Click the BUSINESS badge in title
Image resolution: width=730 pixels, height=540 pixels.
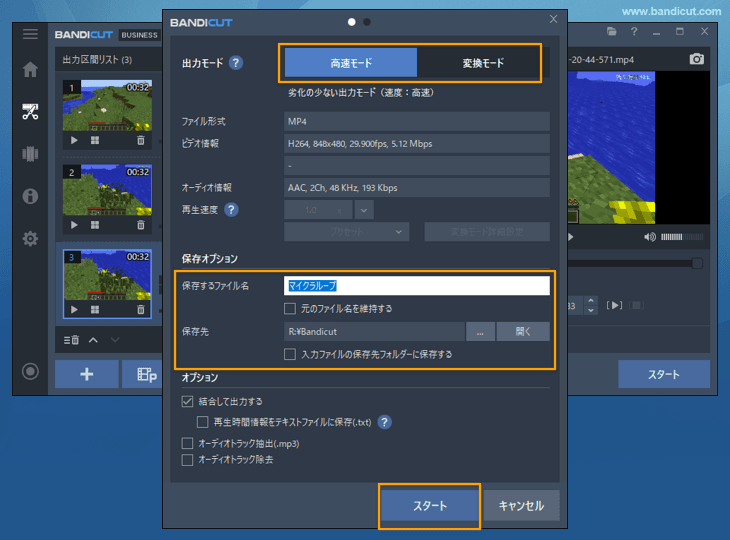[139, 35]
